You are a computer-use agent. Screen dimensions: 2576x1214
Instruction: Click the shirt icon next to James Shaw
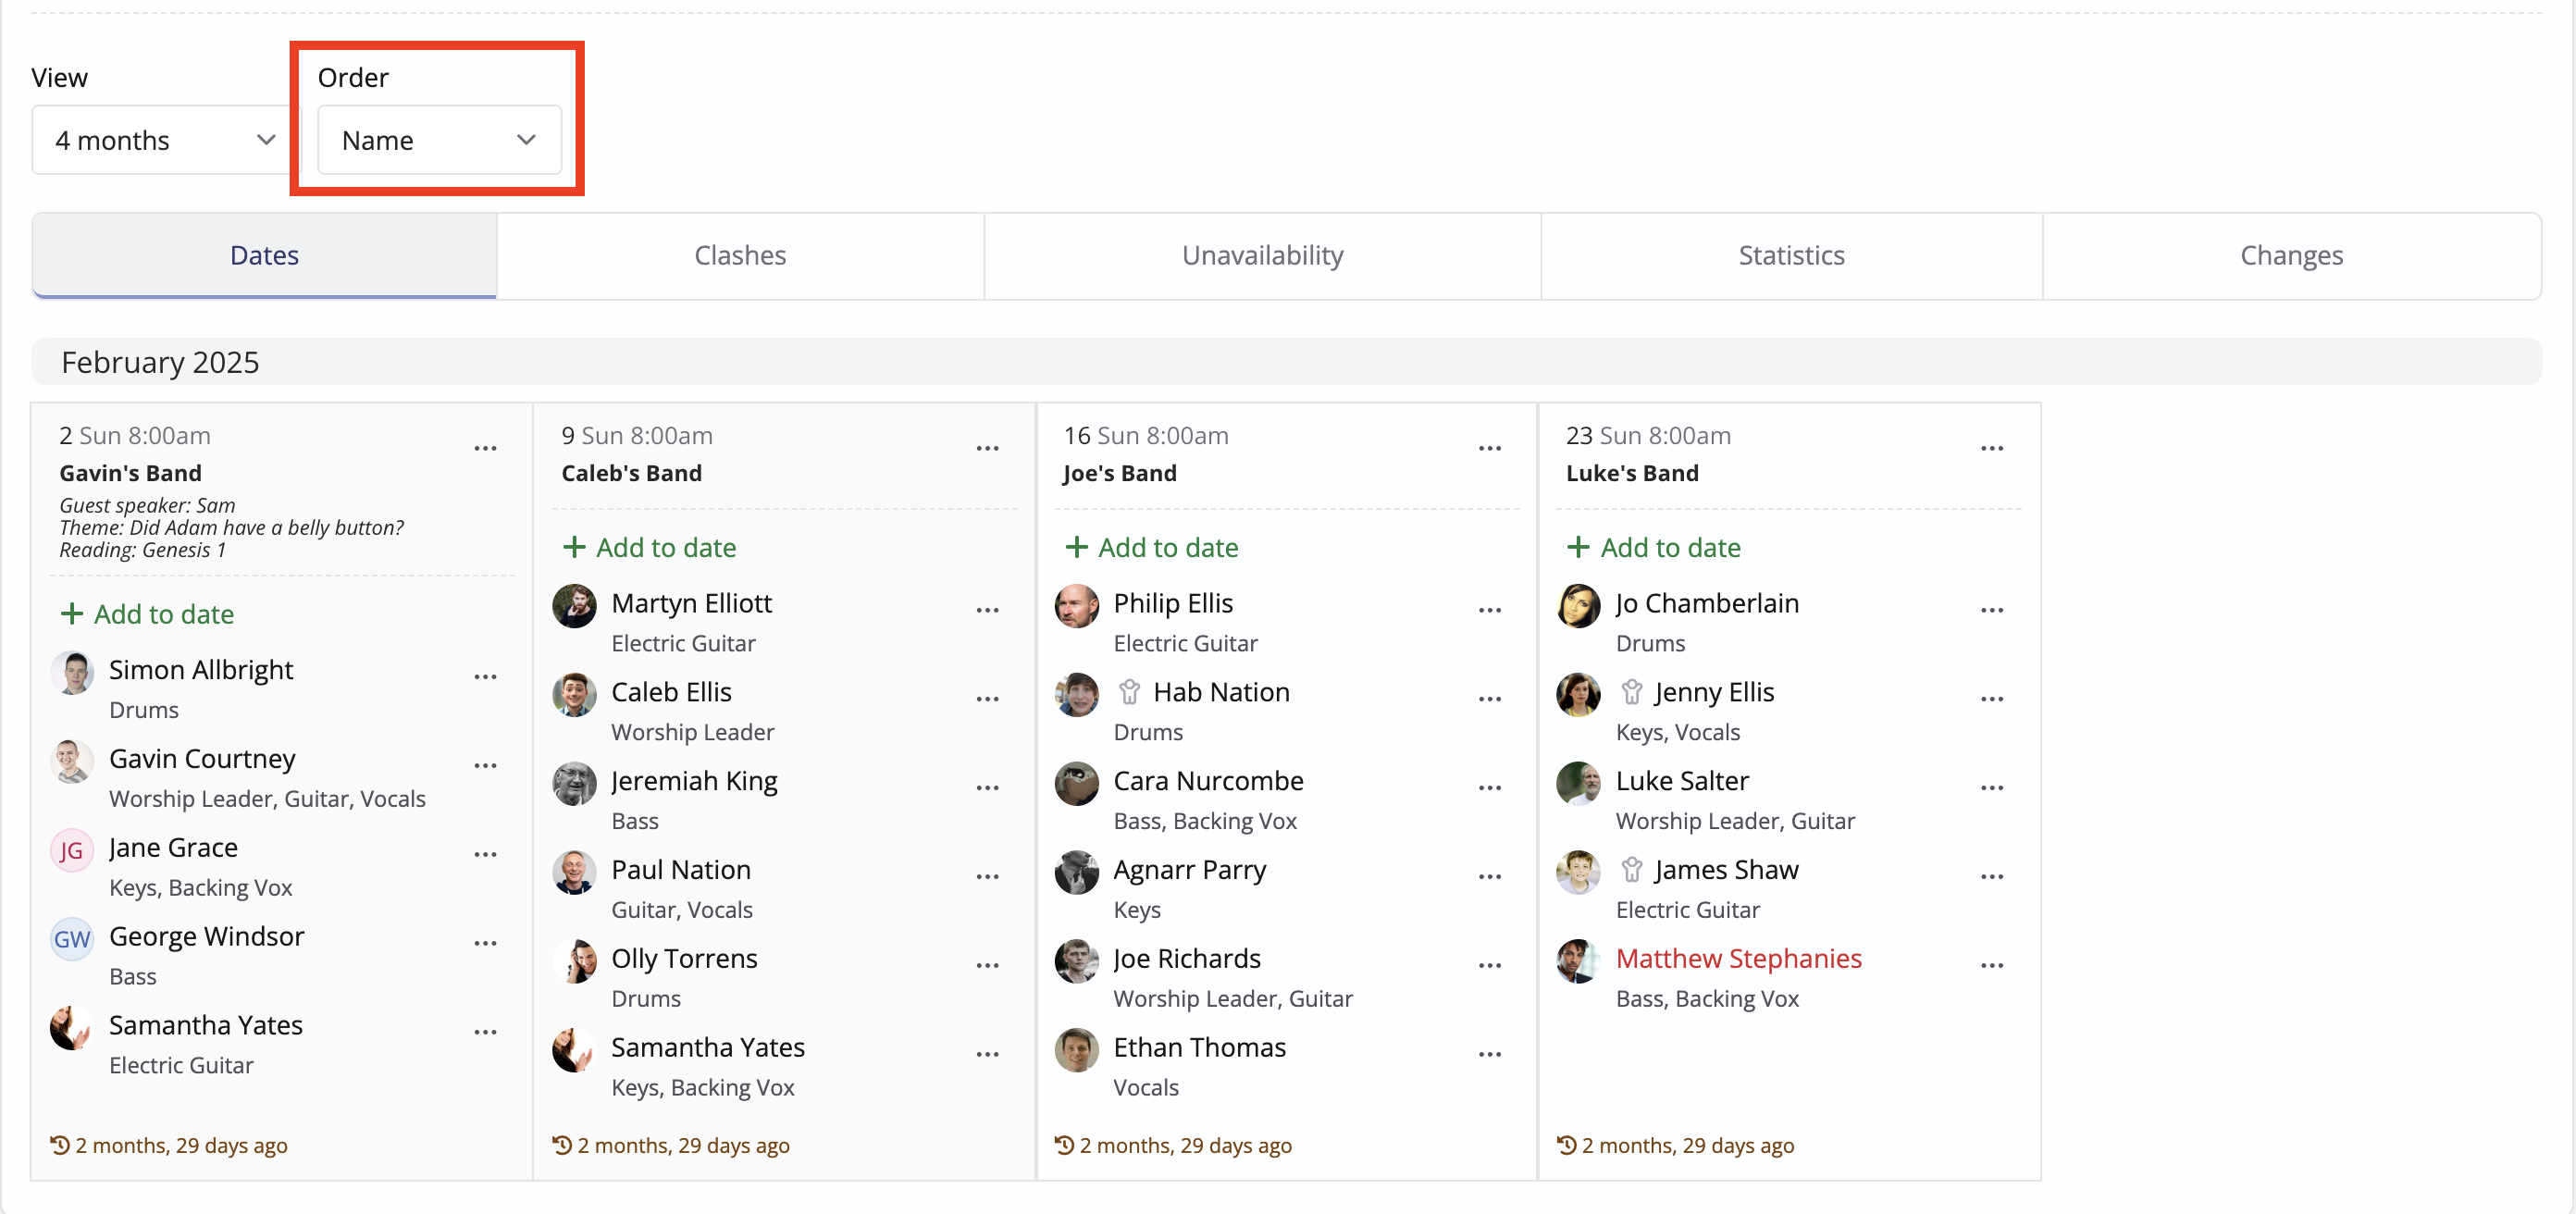(x=1631, y=870)
